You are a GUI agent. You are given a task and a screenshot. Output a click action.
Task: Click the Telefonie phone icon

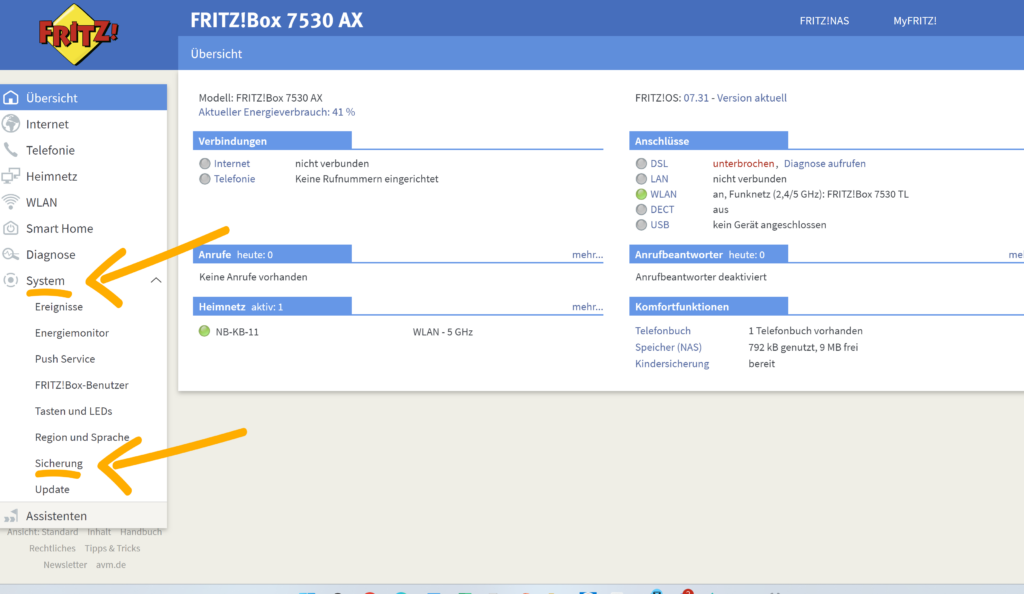[11, 150]
